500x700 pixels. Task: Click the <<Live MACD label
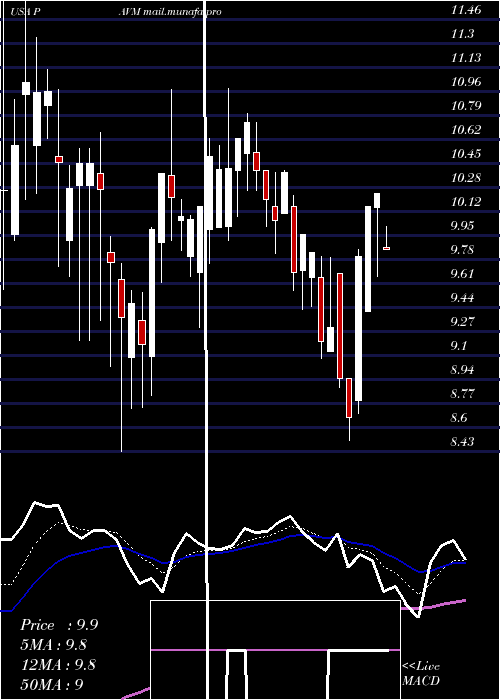coord(421,673)
